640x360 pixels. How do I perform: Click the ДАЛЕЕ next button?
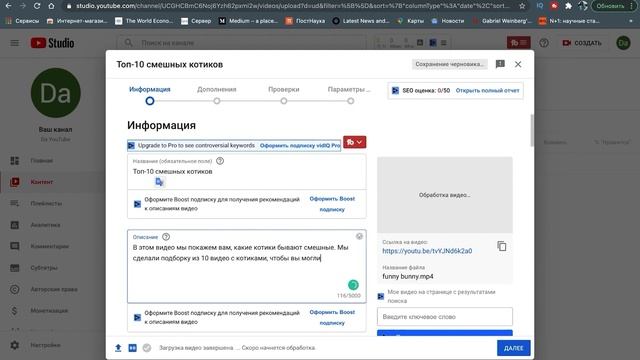click(513, 348)
